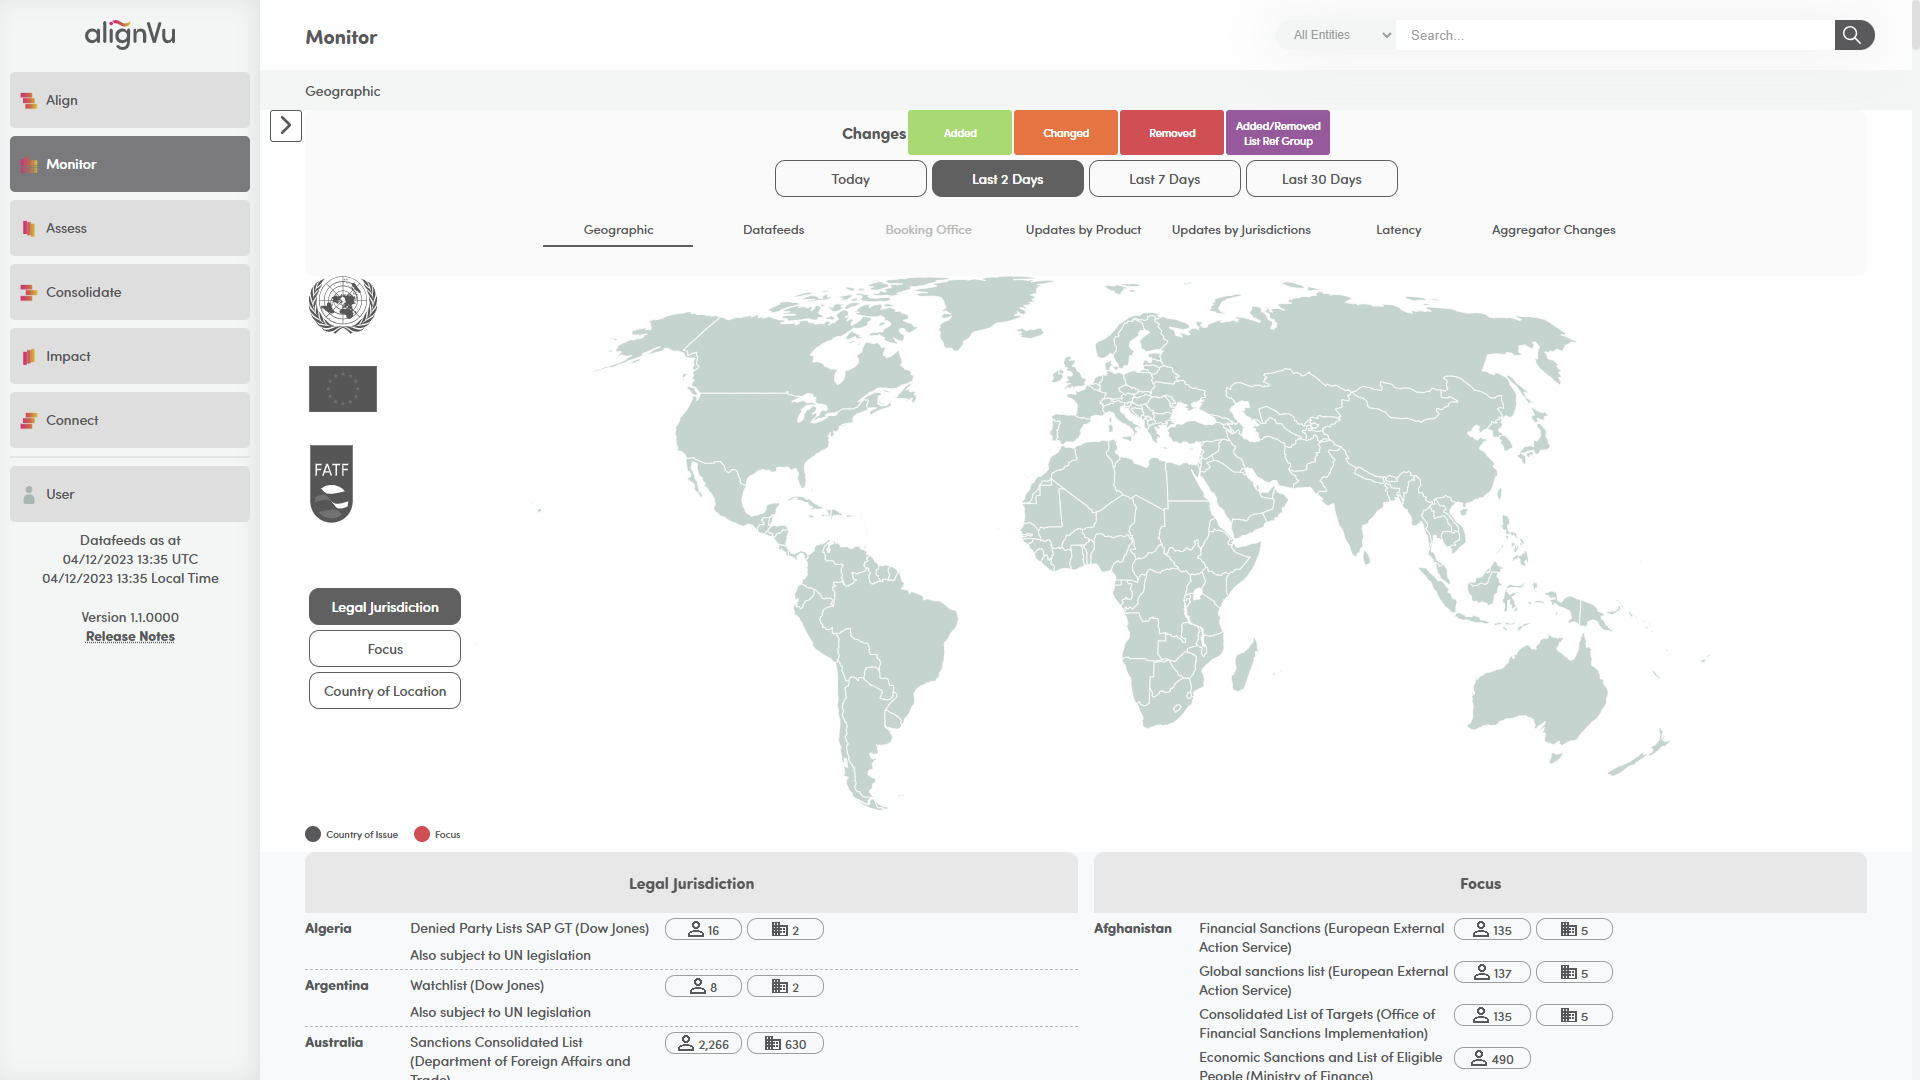Click Denied Party Lists SAP GT text
Screen dimensions: 1920x1080
point(529,929)
